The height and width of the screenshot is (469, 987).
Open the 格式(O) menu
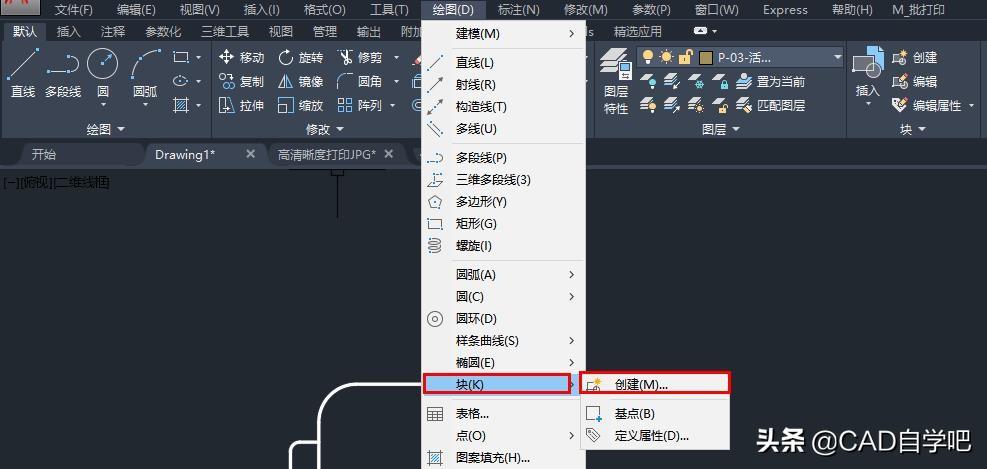[324, 10]
